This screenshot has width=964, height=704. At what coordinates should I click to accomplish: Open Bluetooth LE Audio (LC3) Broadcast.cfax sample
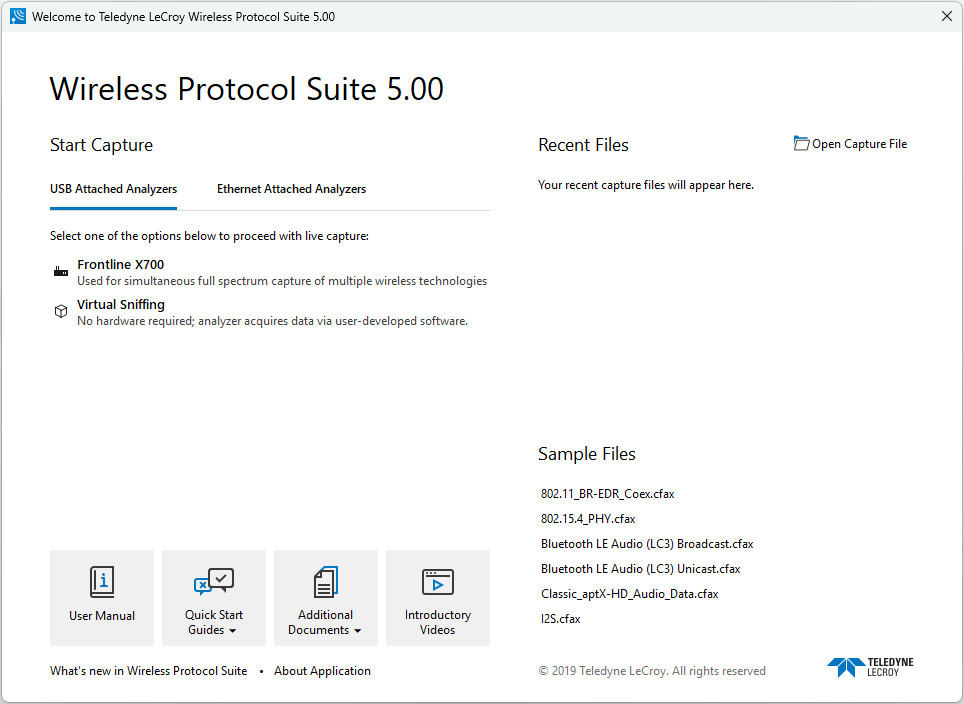[647, 544]
